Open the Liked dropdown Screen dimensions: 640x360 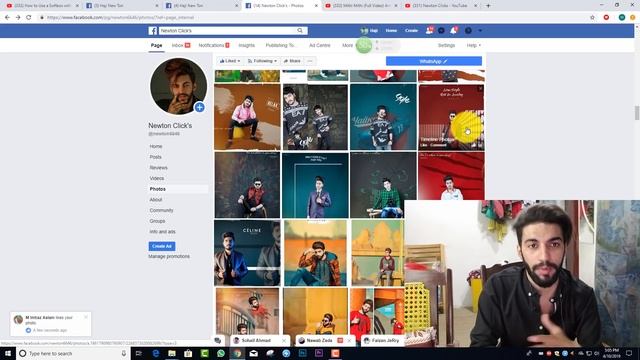pos(230,61)
